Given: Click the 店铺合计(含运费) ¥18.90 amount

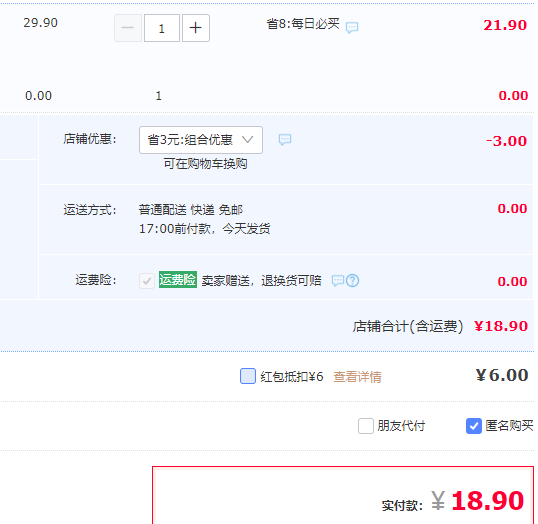Looking at the screenshot, I should pos(501,326).
